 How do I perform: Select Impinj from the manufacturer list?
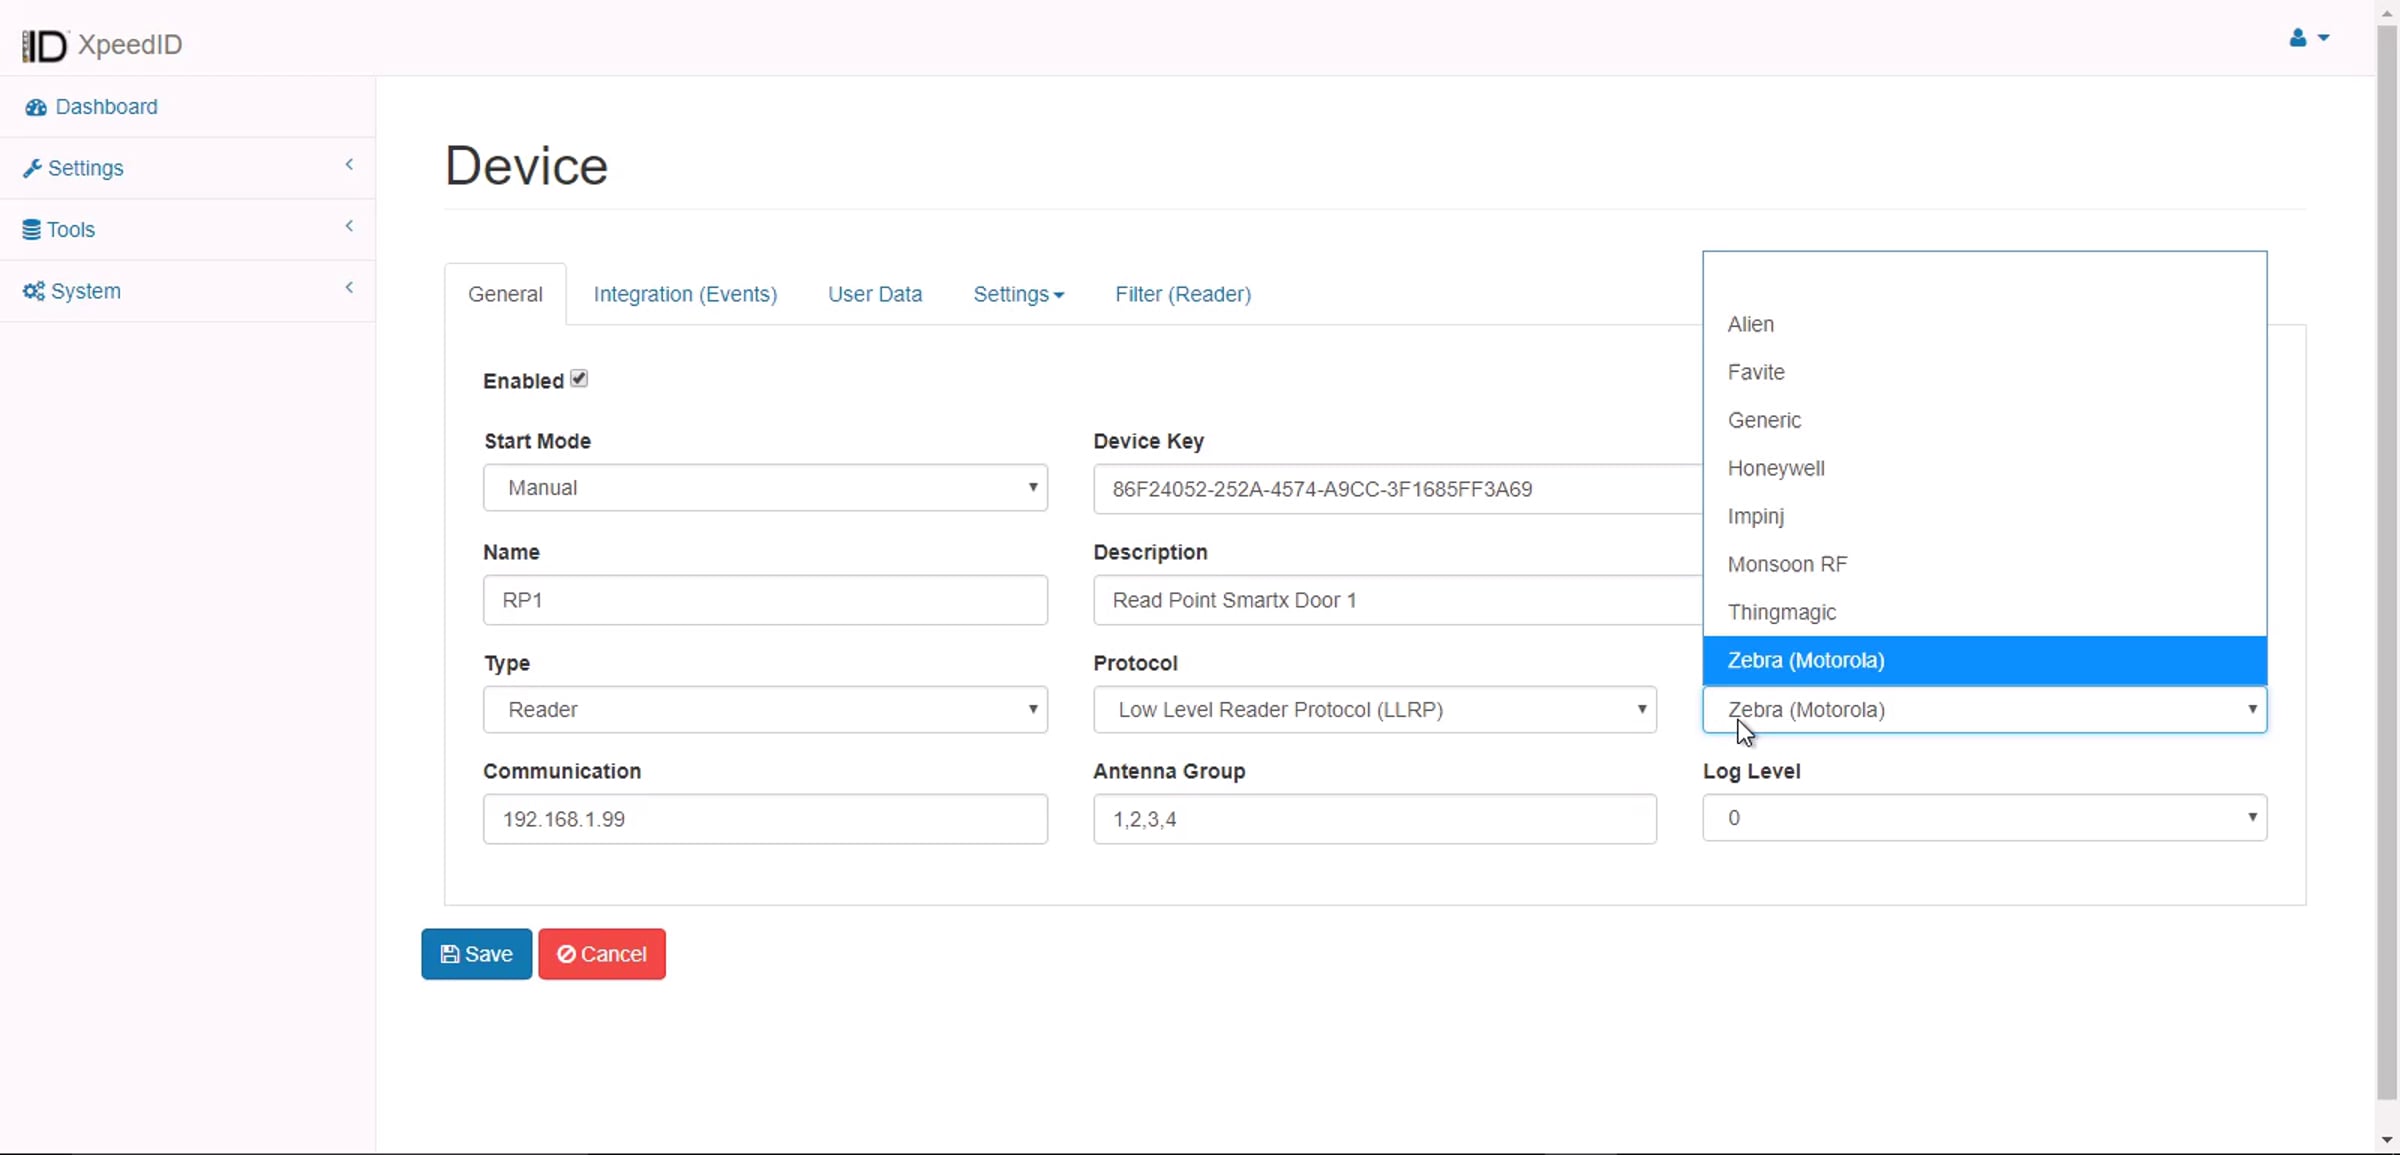tap(1756, 516)
